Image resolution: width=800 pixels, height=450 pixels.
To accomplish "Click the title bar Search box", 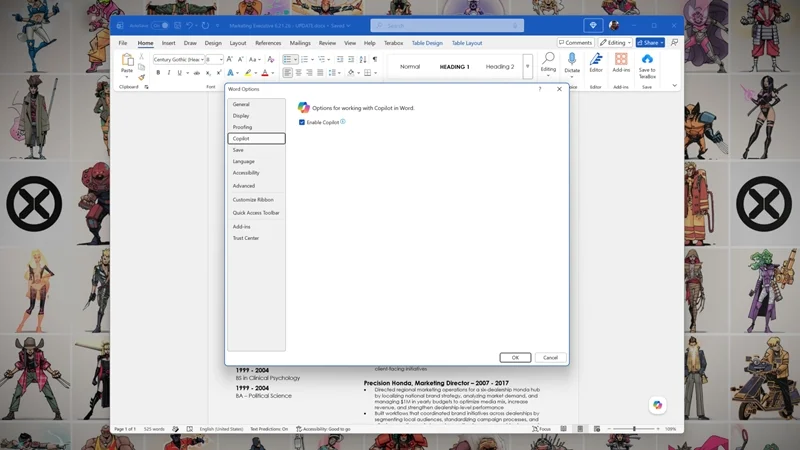I will pyautogui.click(x=447, y=26).
